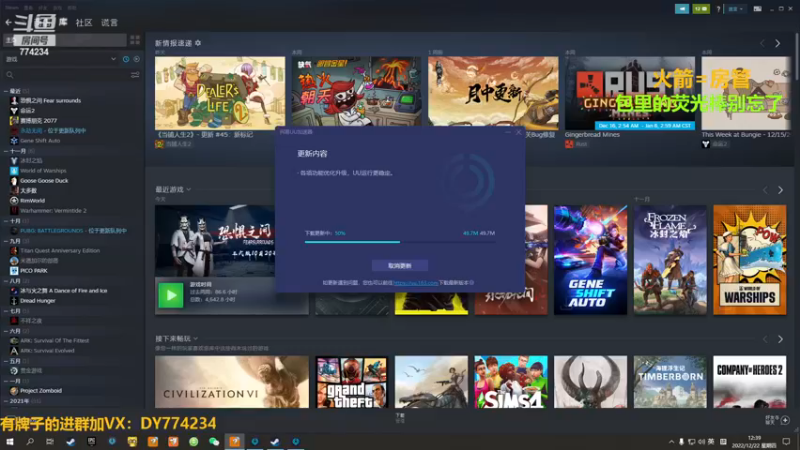Screen dimensions: 800x450
Task: Open account name dropdown
Action: click(x=735, y=9)
